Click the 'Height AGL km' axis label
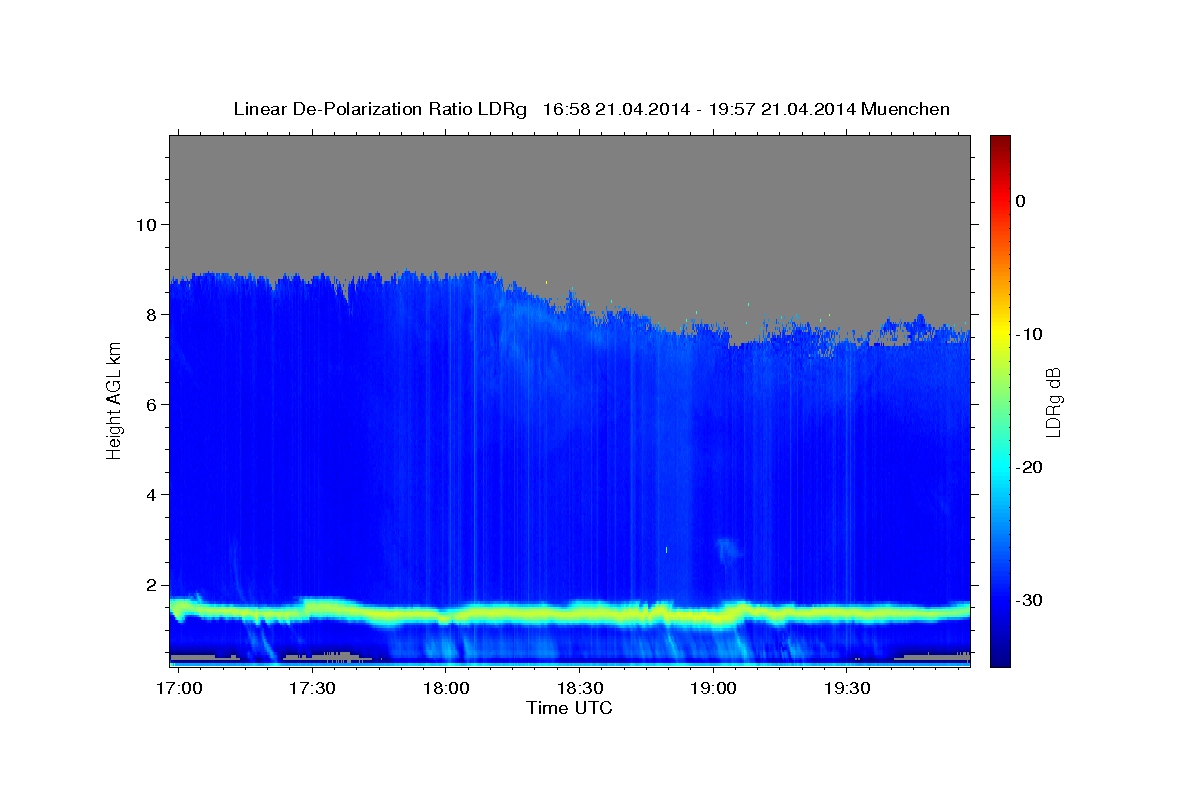Screen dimensions: 1200x800 (x=114, y=401)
